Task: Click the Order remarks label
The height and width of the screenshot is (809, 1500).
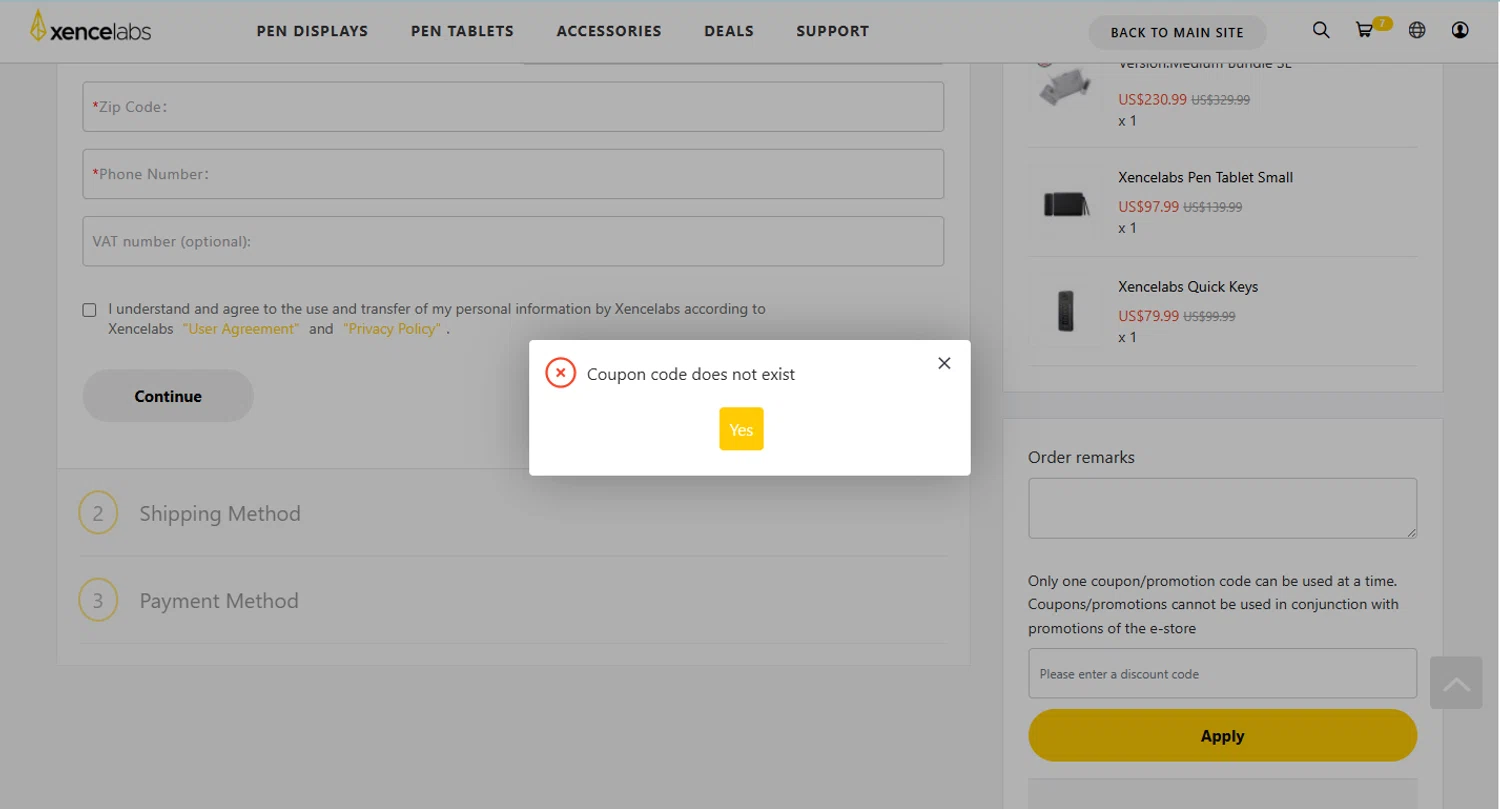Action: 1081,457
